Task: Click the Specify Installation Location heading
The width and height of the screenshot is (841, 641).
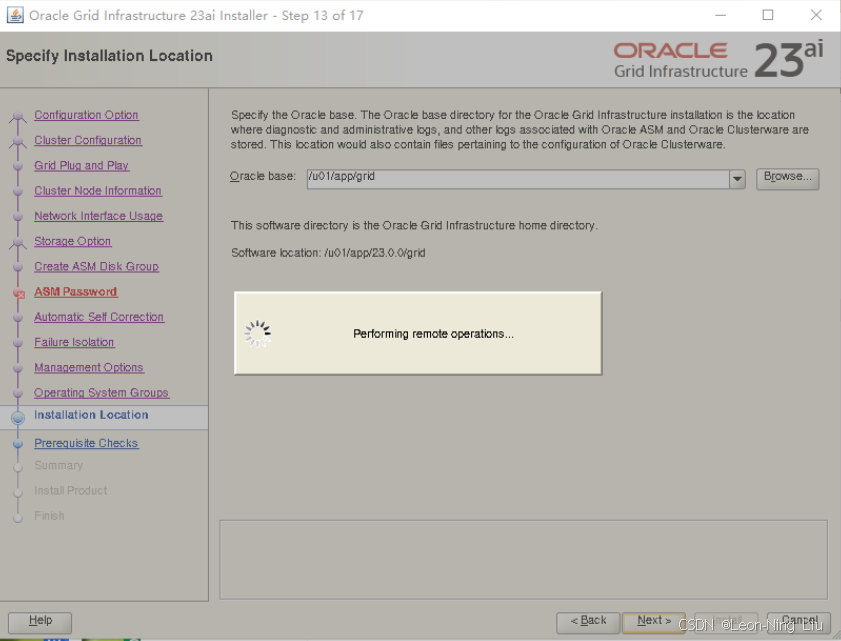Action: coord(109,56)
